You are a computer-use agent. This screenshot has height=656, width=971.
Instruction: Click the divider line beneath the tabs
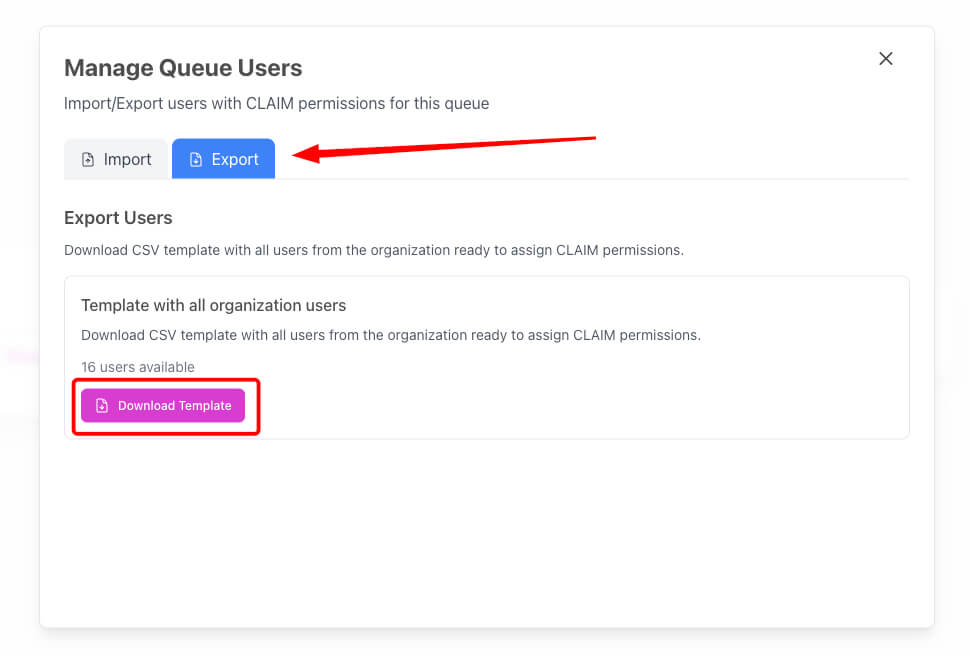[x=591, y=179]
